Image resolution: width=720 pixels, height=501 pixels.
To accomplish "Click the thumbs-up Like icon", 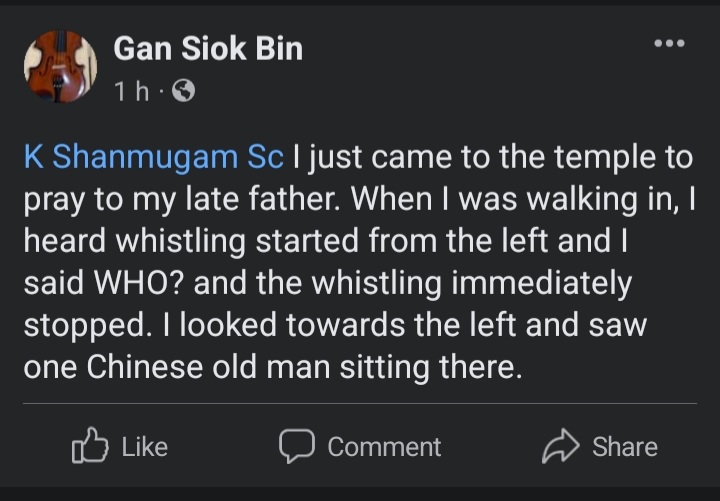I will tap(89, 446).
